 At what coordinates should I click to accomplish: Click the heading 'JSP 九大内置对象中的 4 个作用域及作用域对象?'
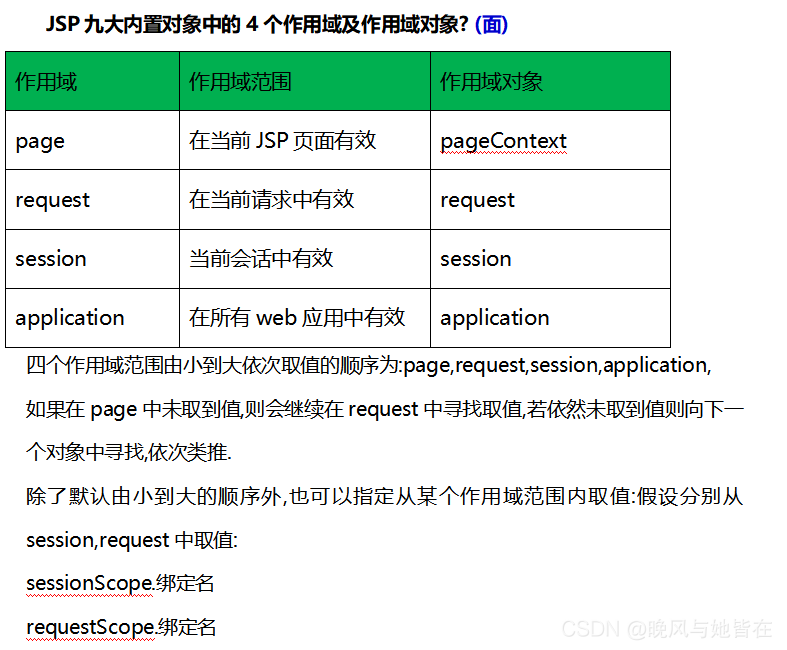(x=257, y=24)
